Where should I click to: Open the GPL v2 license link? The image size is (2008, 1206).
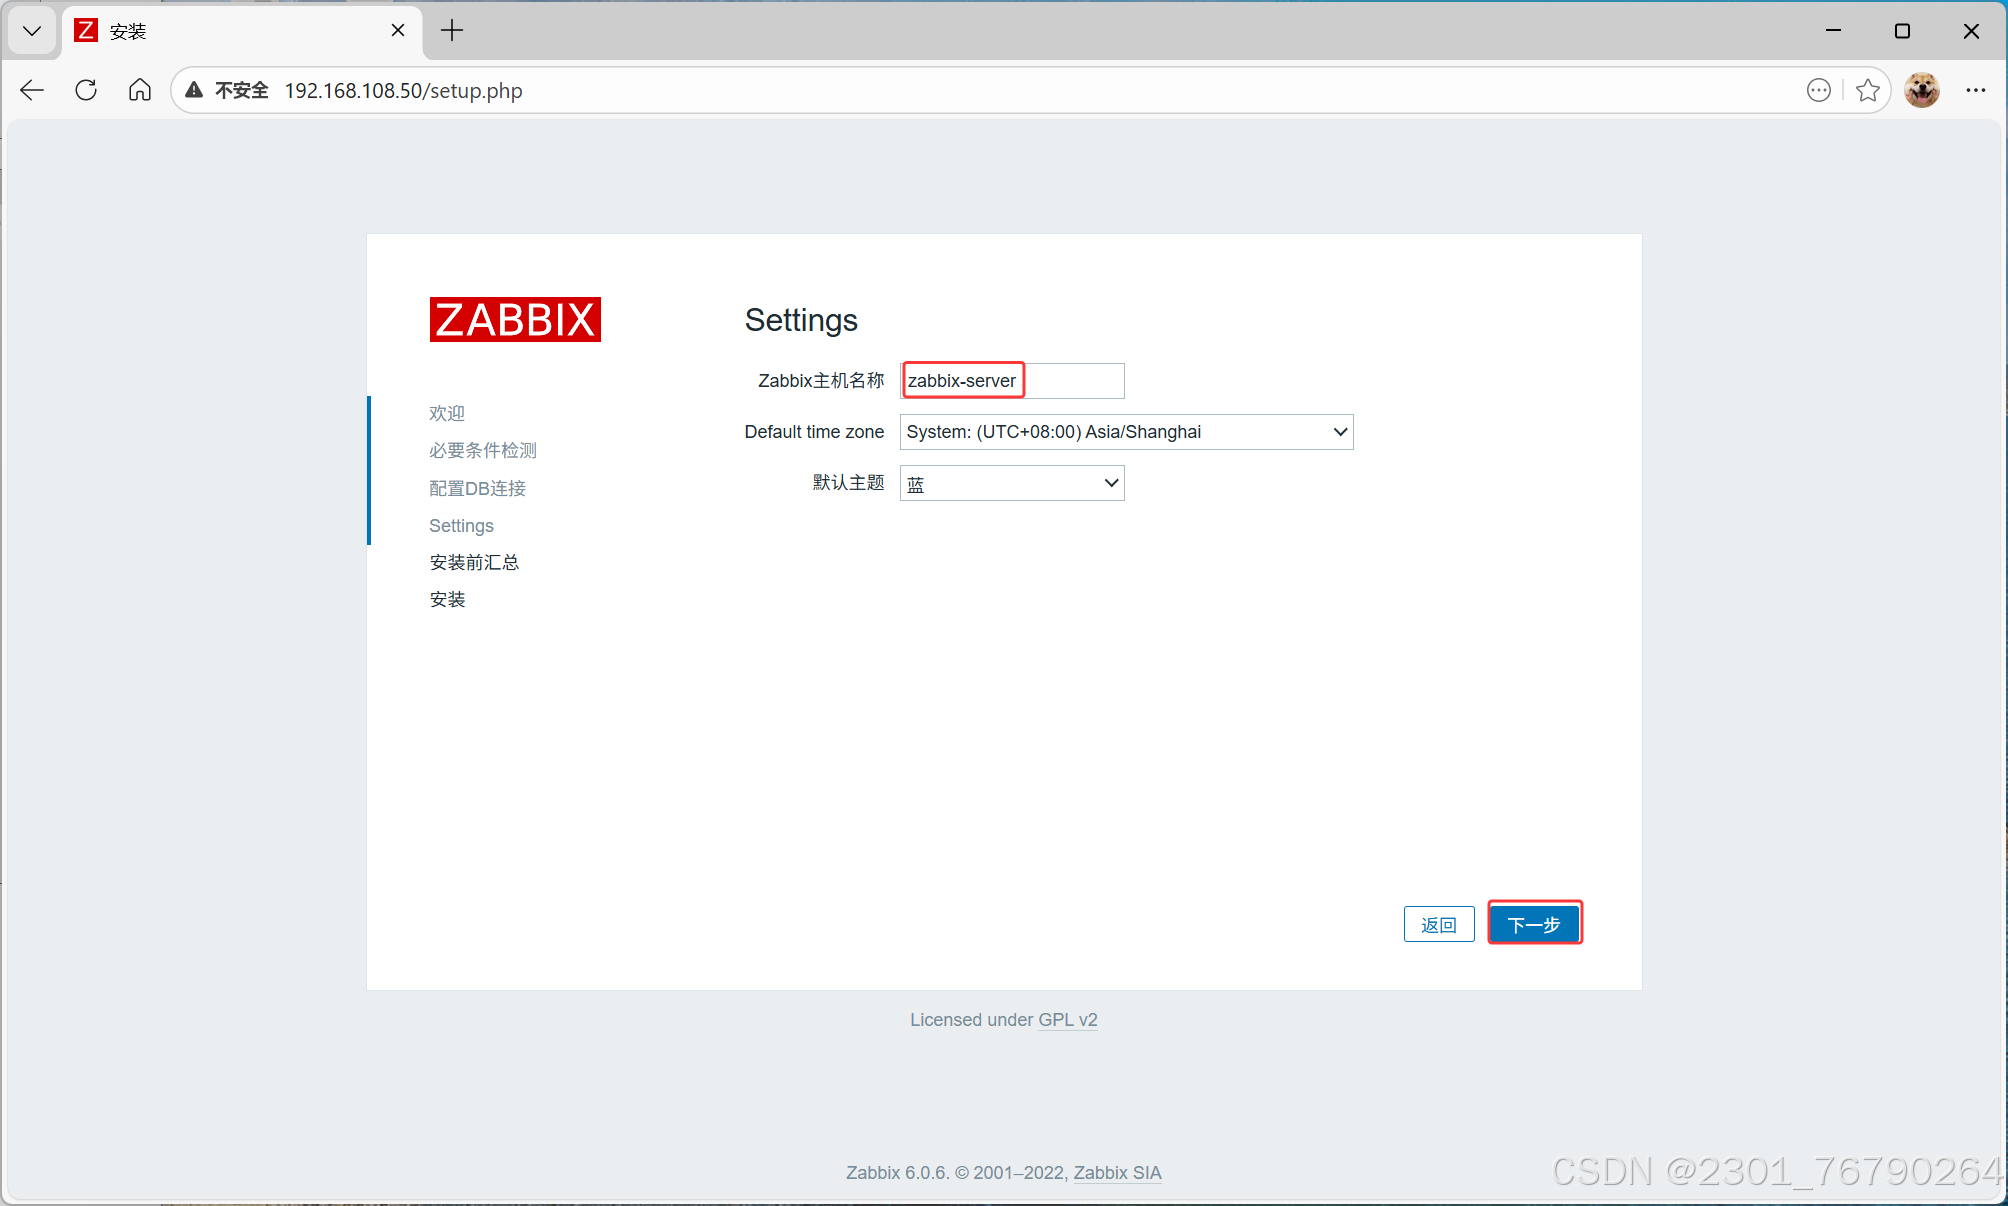click(x=1067, y=1020)
